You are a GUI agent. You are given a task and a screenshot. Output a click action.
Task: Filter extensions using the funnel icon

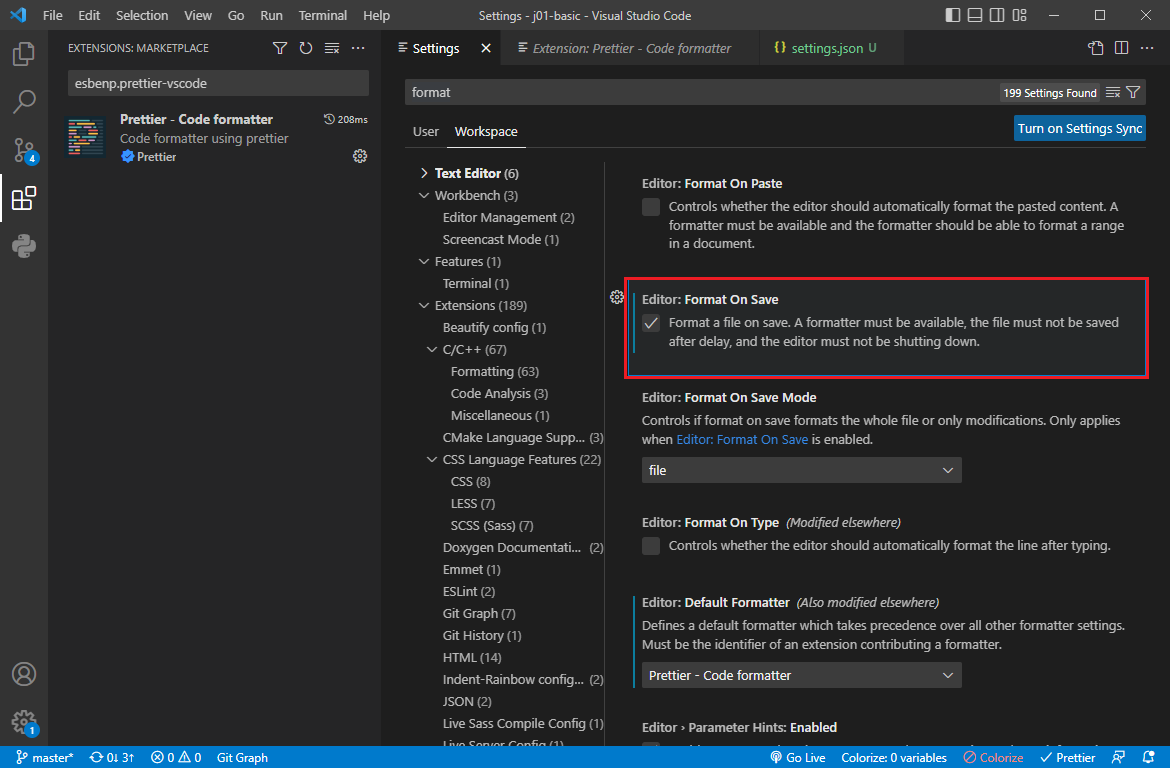tap(280, 48)
